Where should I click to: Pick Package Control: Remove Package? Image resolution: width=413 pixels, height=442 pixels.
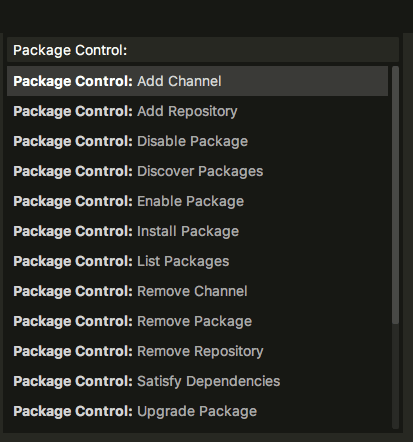pyautogui.click(x=197, y=321)
